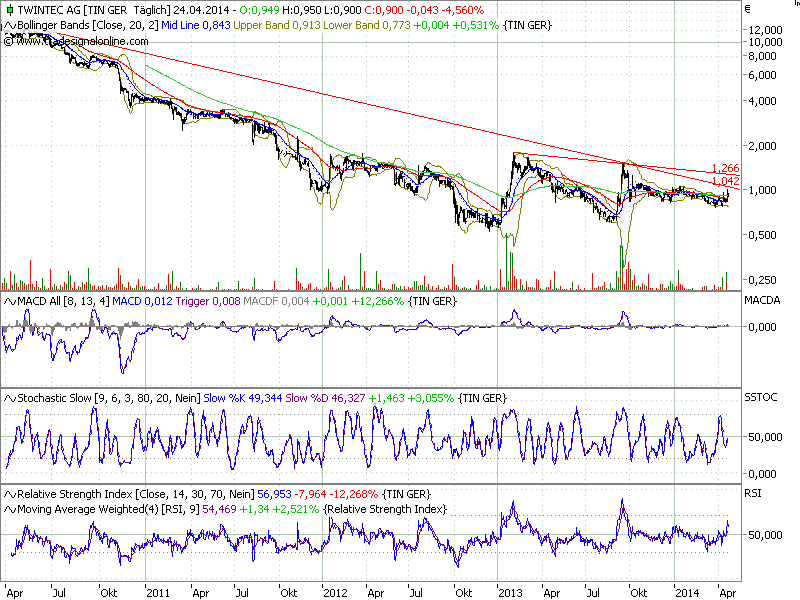
Task: Click the Slow %D 46,327 value
Action: point(325,398)
